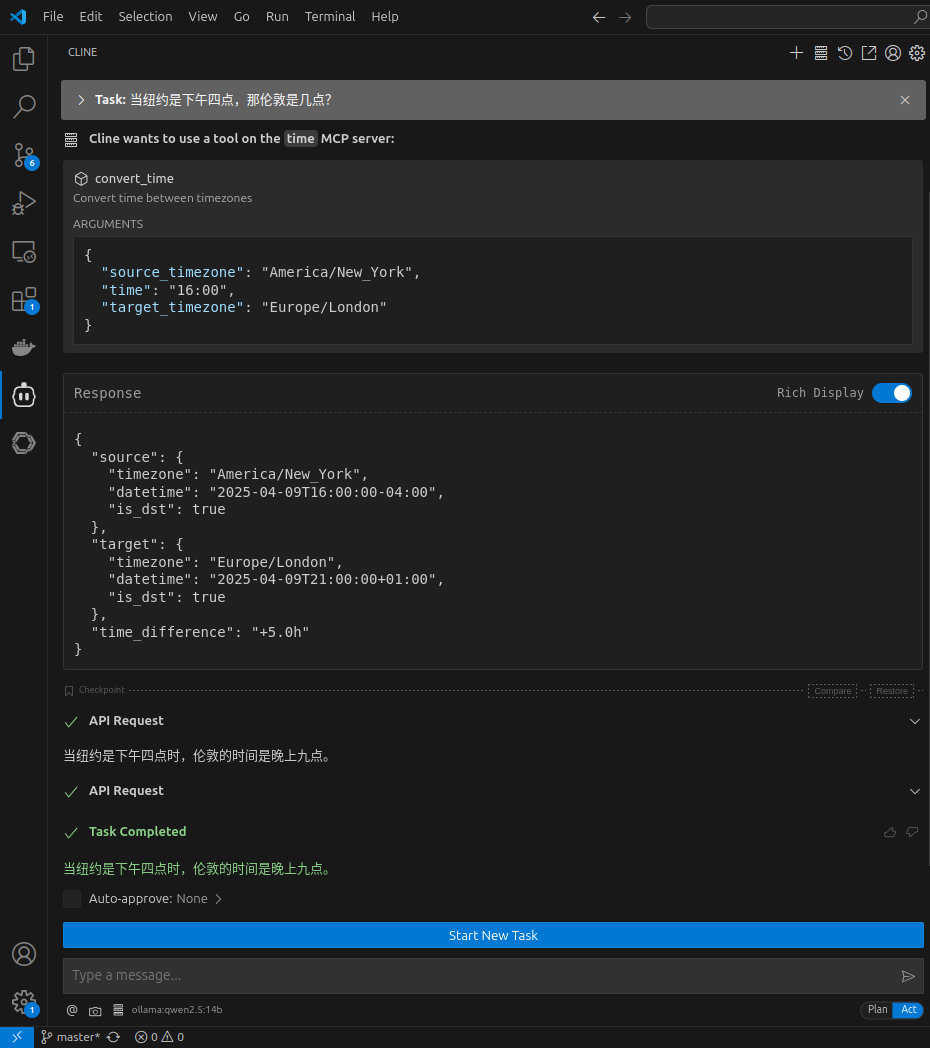The width and height of the screenshot is (930, 1048).
Task: Click the camera add image icon
Action: point(95,1010)
